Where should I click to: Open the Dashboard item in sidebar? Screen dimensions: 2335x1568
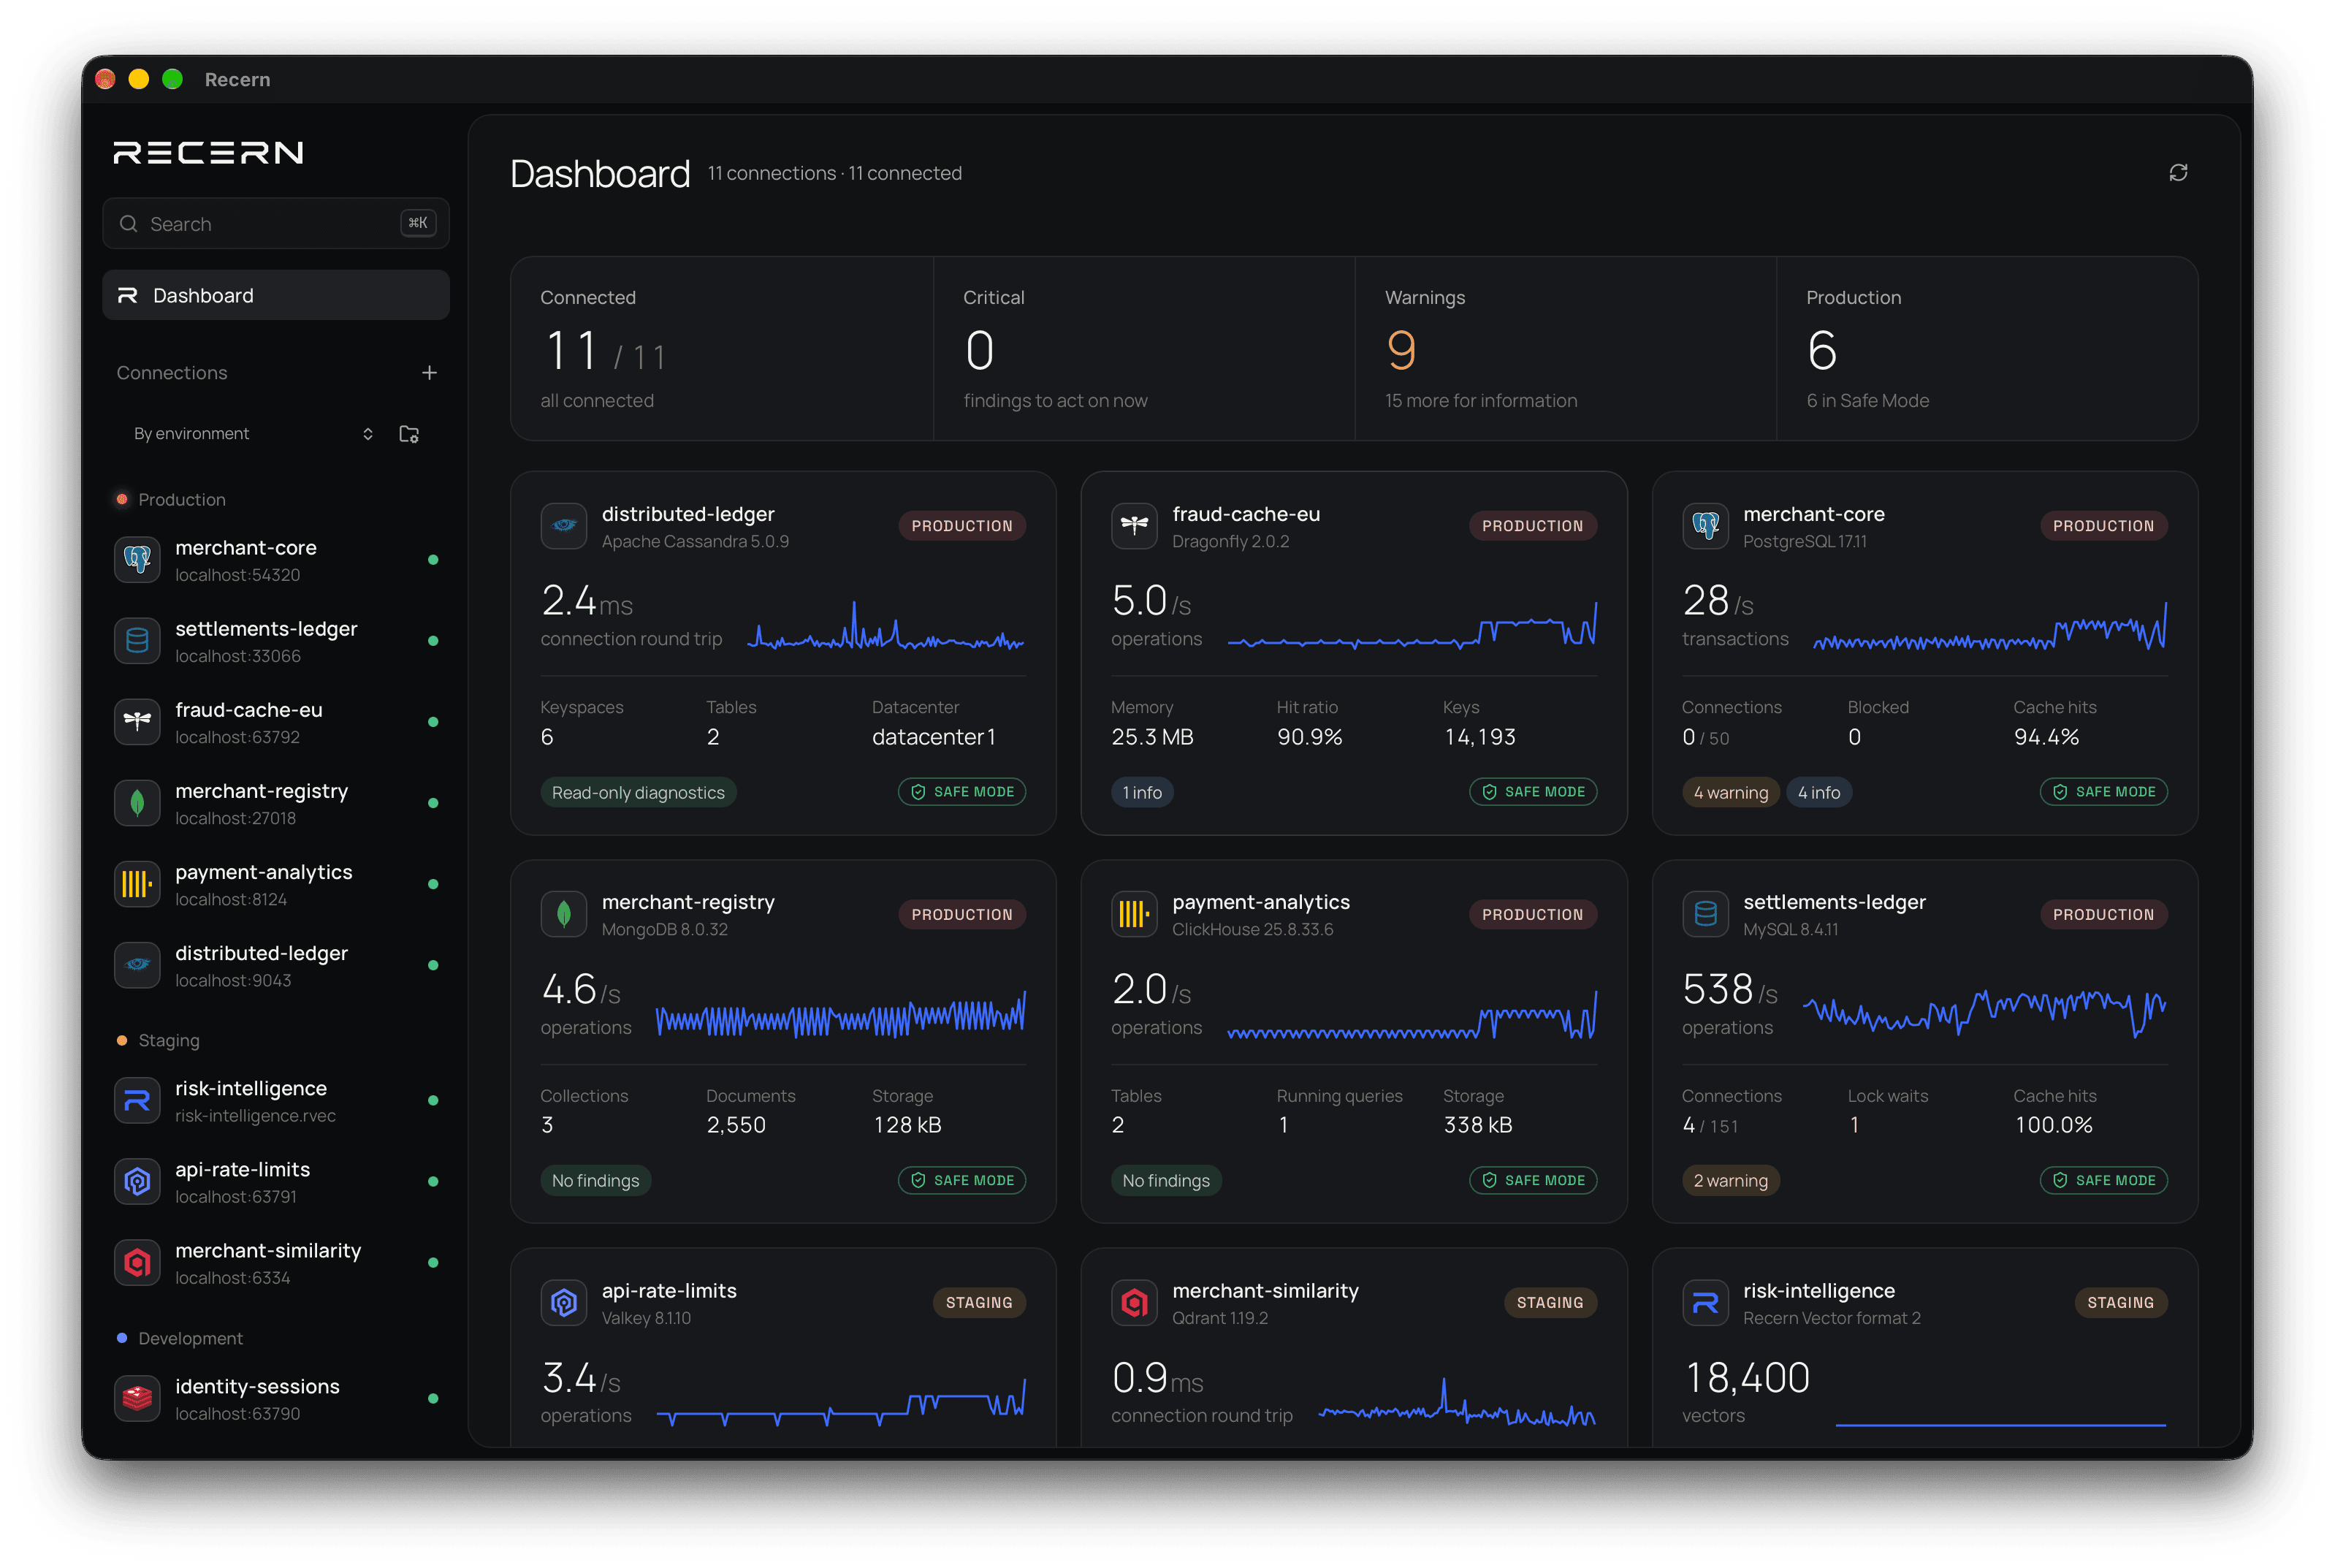276,296
